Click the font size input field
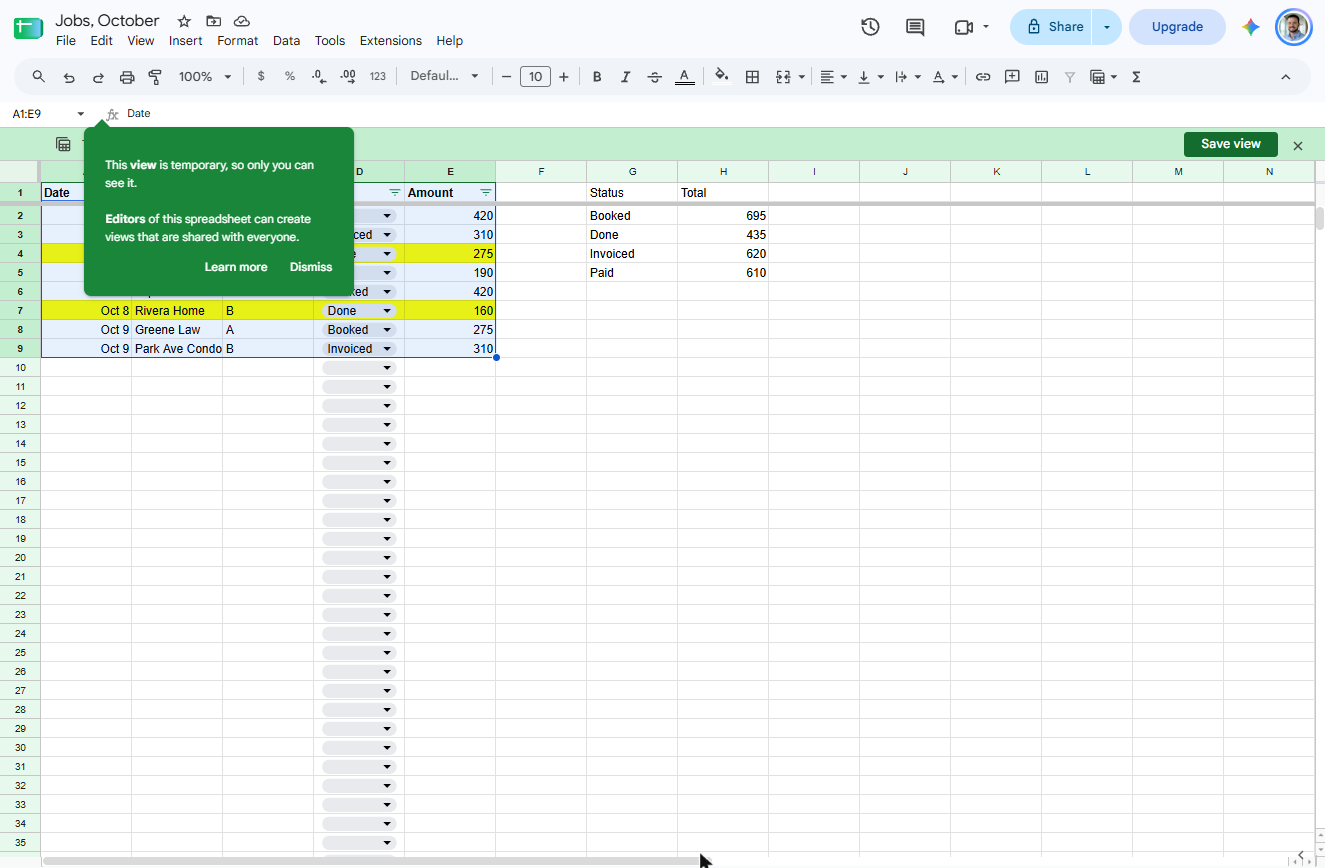This screenshot has height=868, width=1325. [x=535, y=77]
